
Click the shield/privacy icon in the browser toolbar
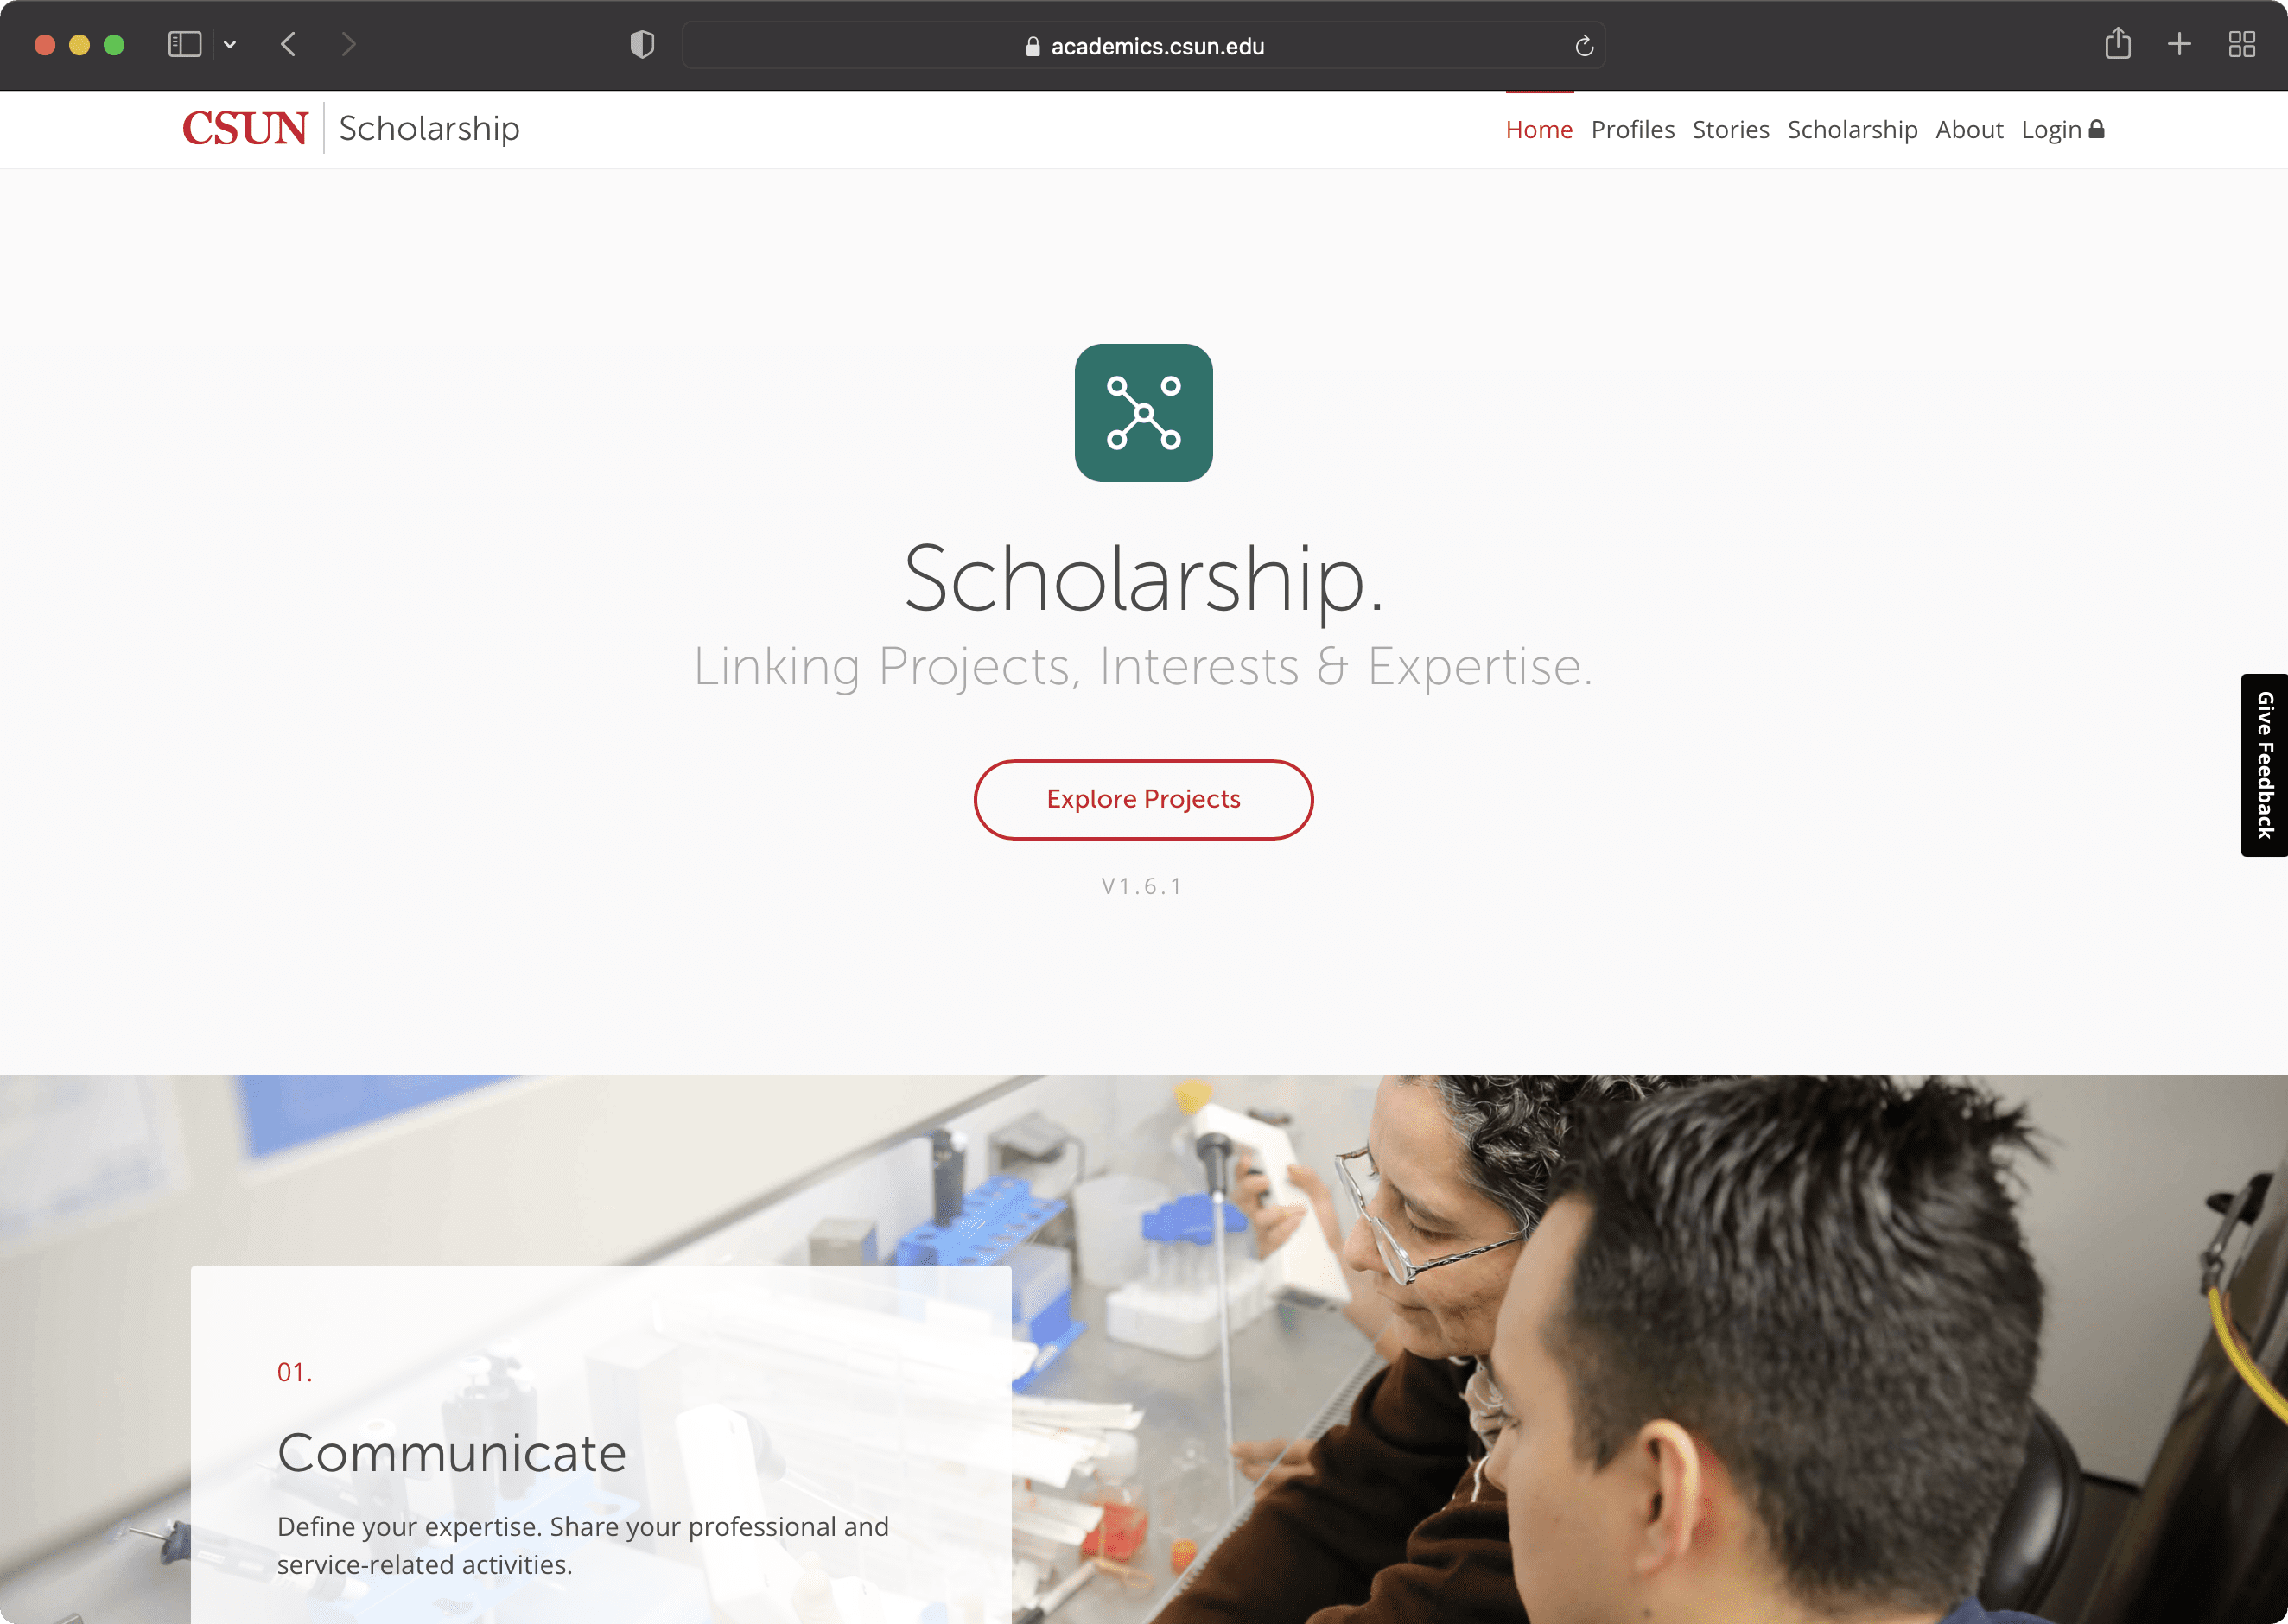(641, 44)
